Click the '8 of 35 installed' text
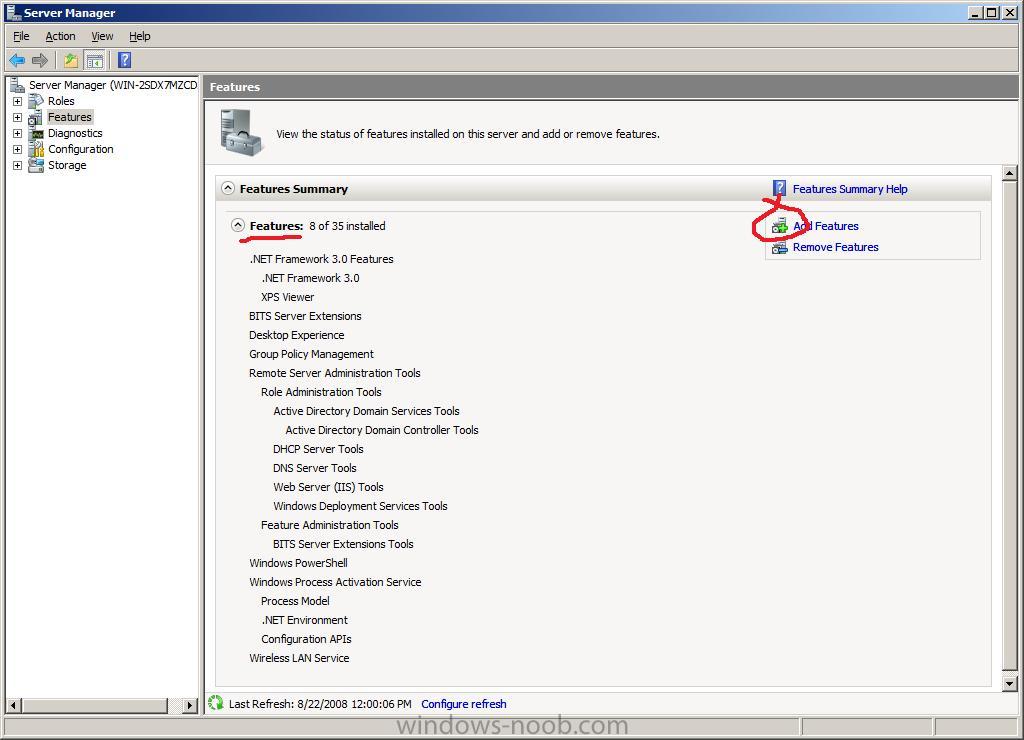This screenshot has height=740, width=1024. [347, 226]
